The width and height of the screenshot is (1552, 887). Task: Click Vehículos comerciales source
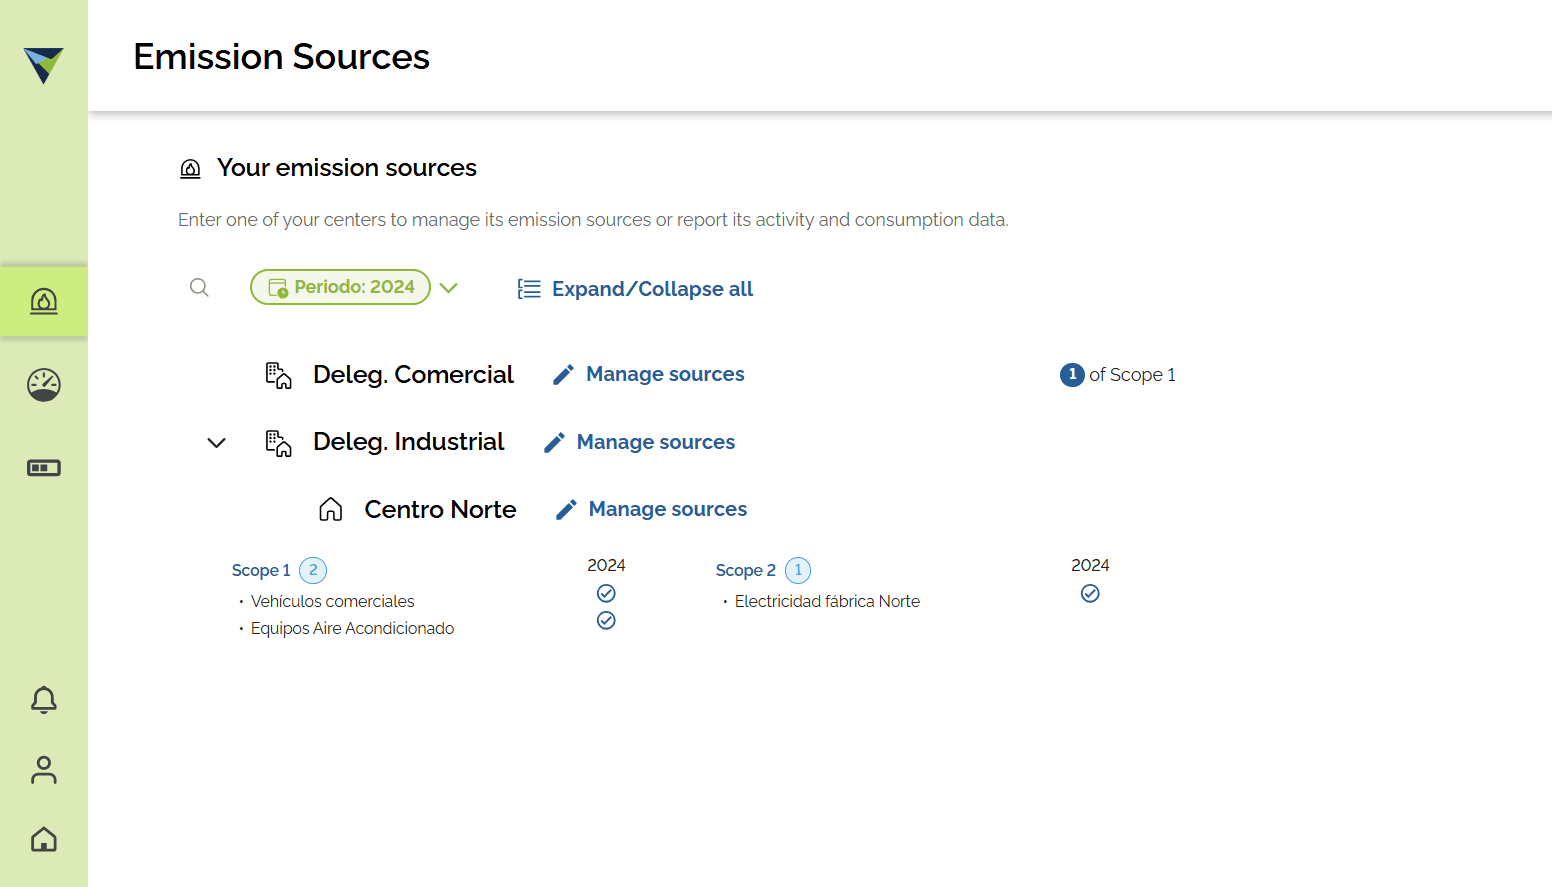(x=332, y=601)
